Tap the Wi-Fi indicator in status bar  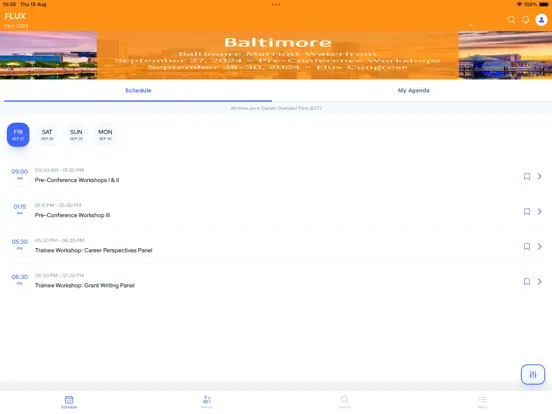tap(519, 5)
